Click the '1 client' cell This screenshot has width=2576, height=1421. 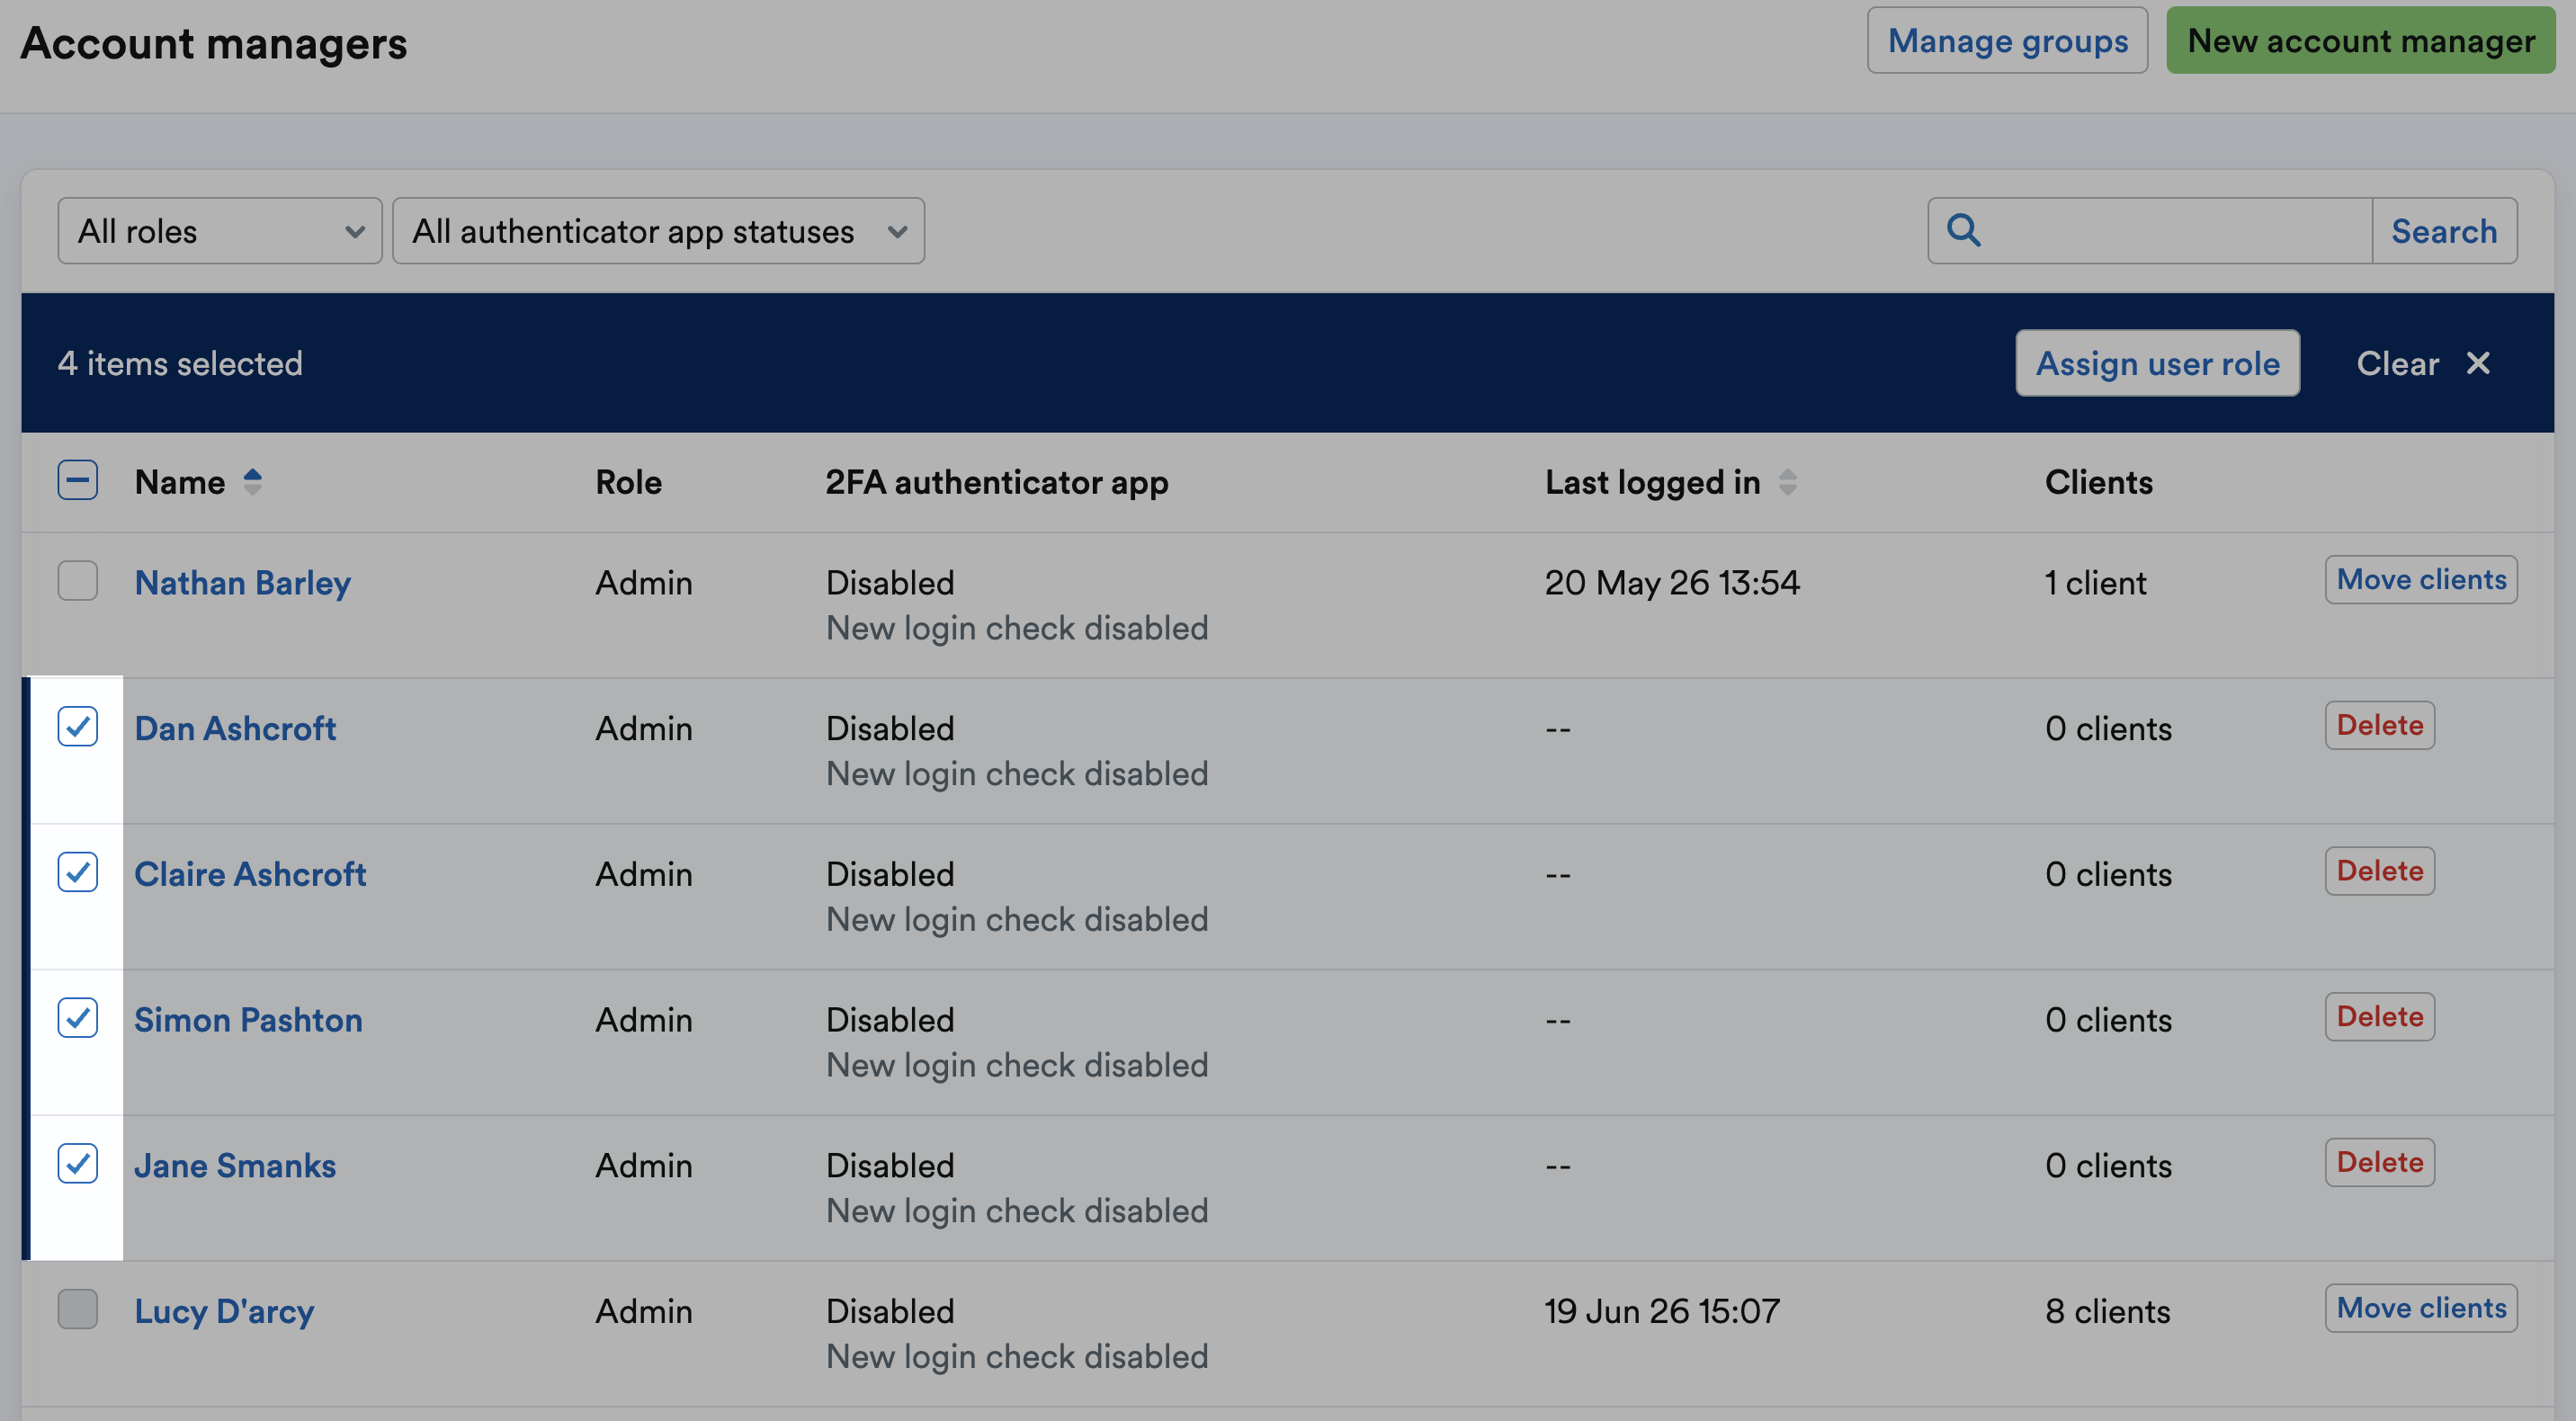2095,583
